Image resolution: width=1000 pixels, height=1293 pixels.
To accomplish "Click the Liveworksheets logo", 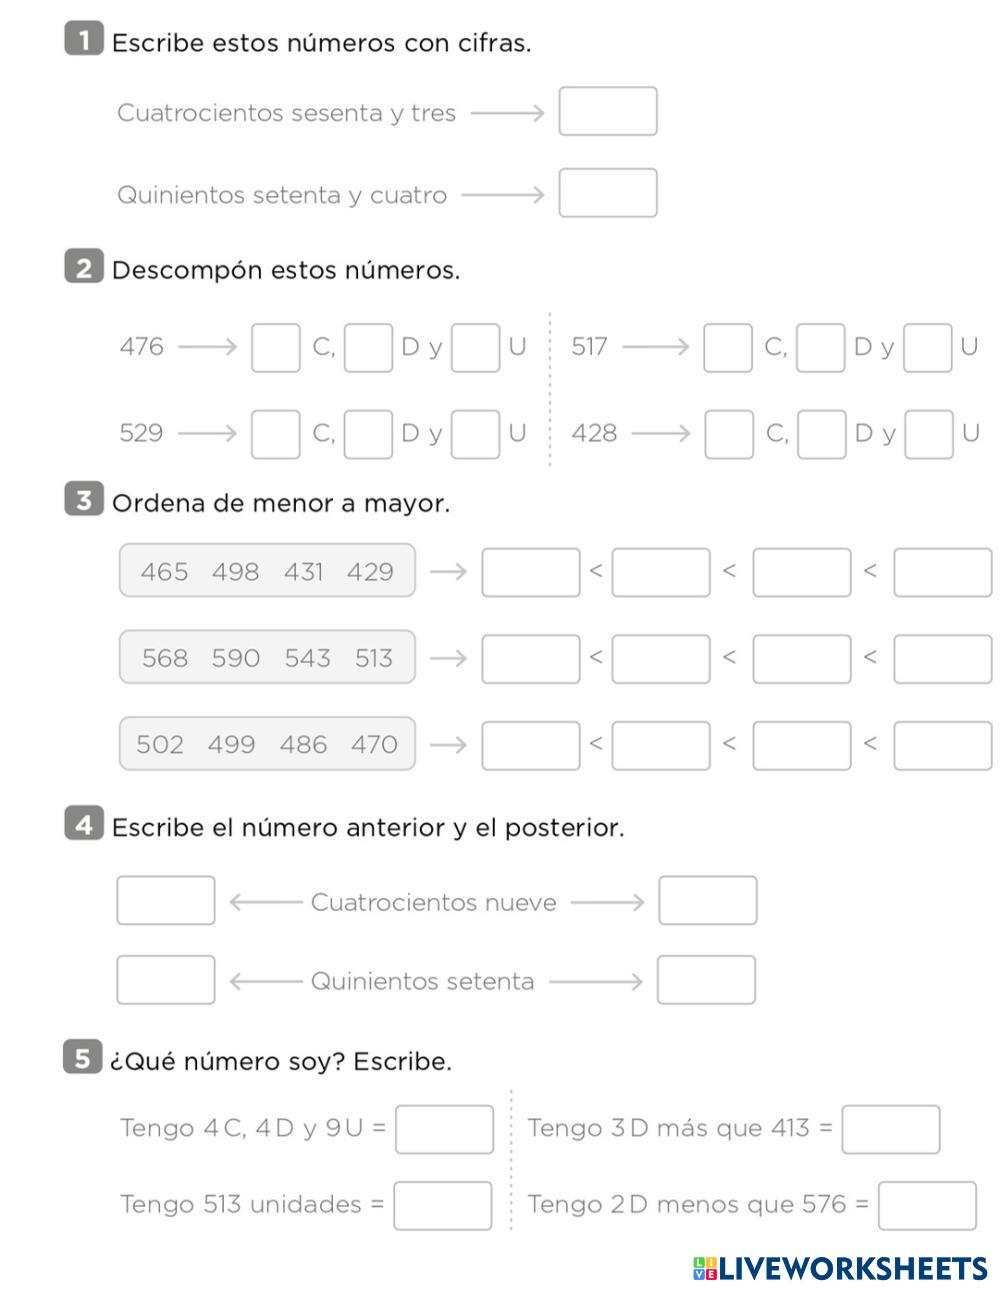I will 840,1269.
